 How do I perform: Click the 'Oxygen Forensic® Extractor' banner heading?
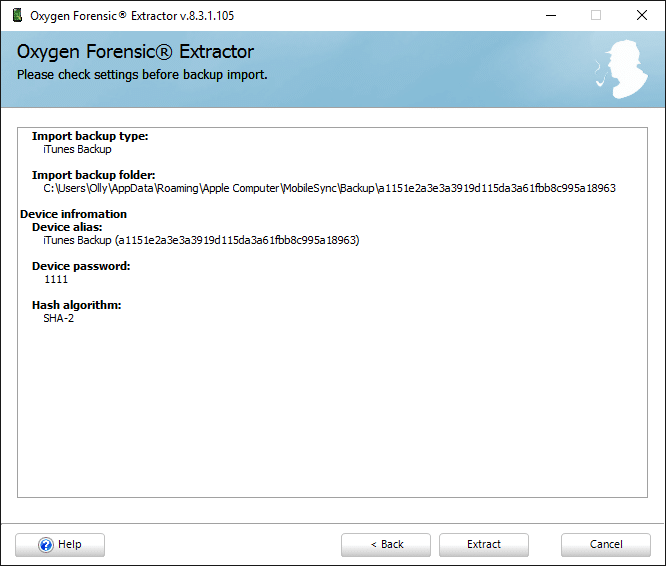tap(135, 52)
